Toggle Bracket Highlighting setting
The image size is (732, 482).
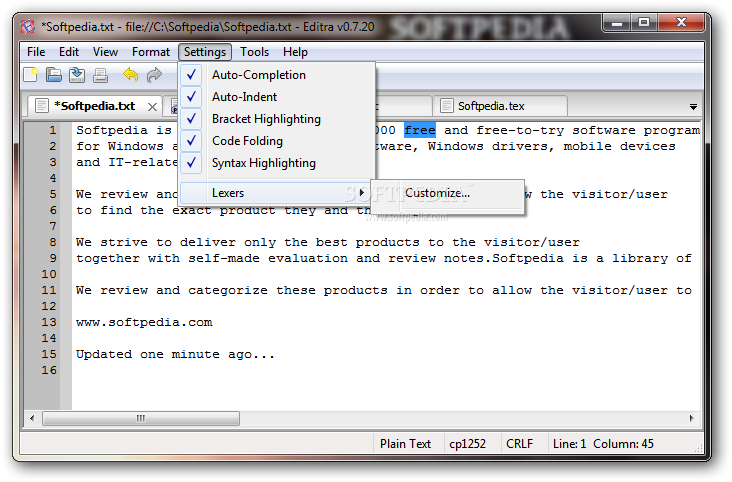click(x=277, y=119)
